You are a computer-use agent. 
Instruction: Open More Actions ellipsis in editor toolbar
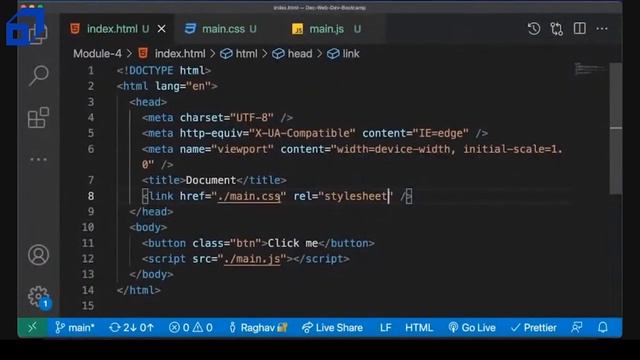pos(602,29)
